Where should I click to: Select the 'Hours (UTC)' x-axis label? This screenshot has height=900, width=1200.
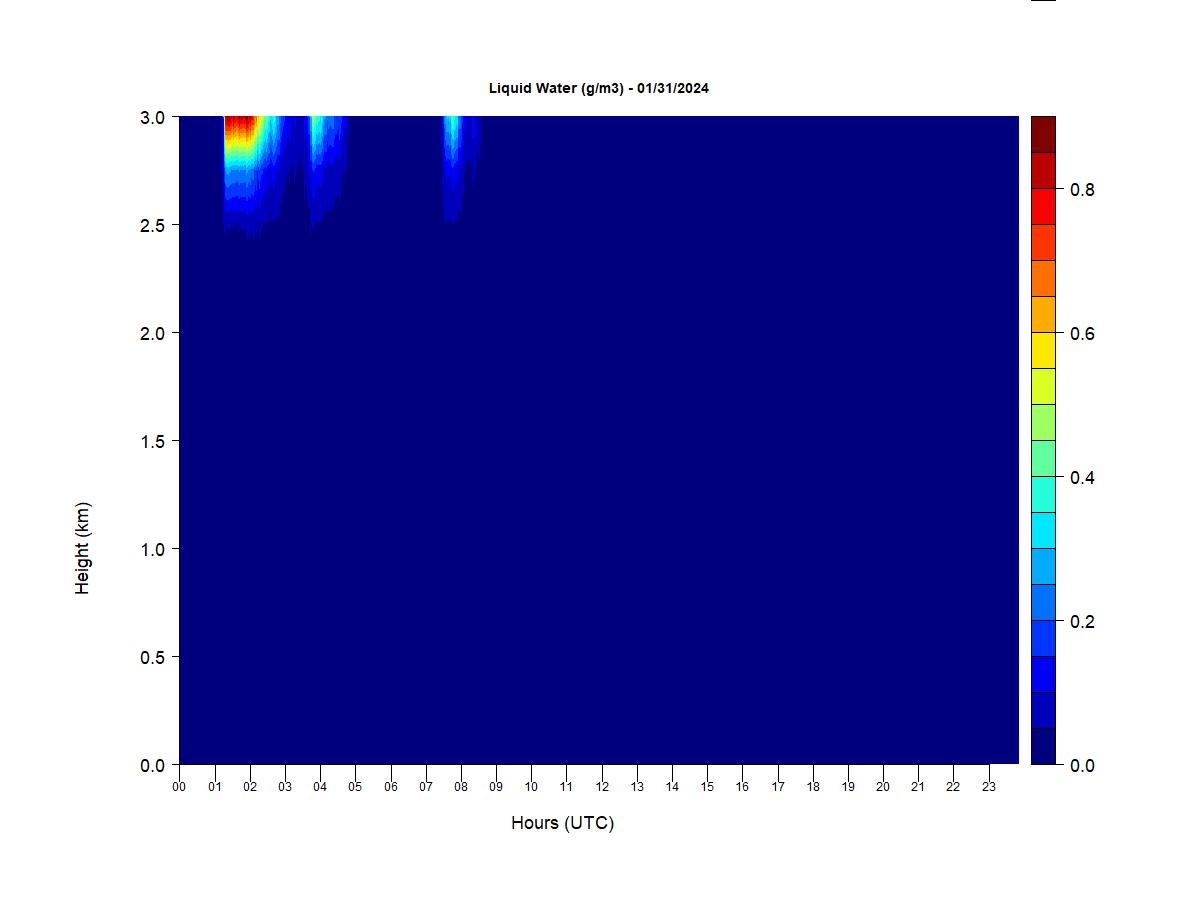pos(562,823)
